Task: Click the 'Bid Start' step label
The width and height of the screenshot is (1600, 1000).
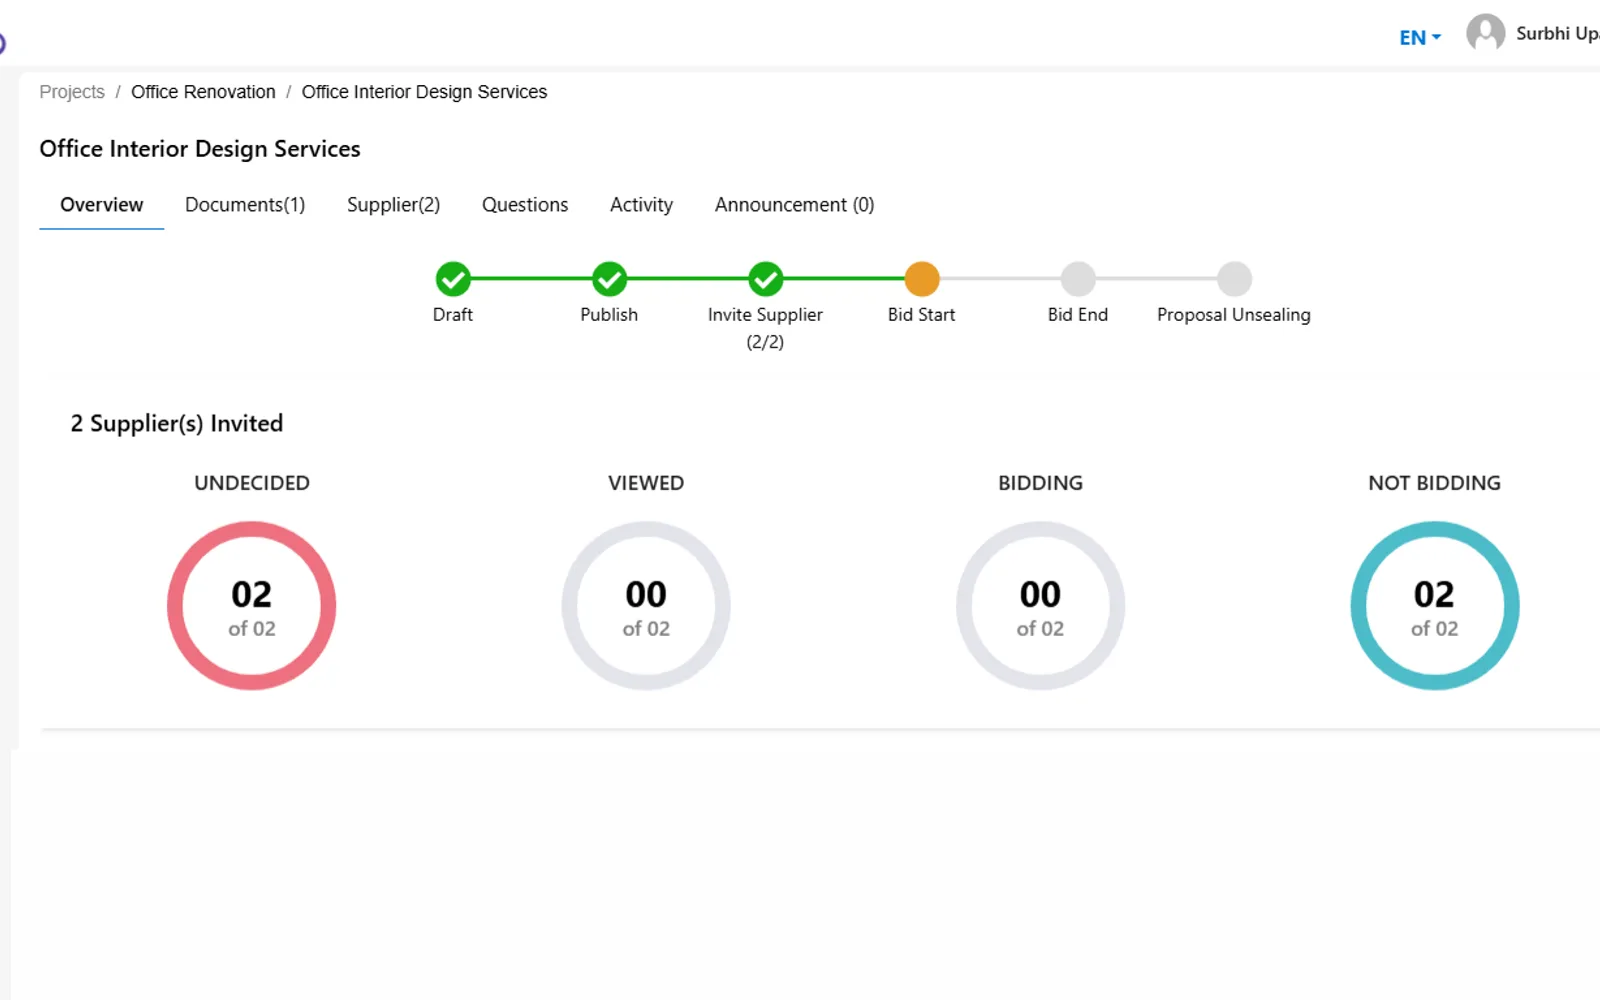Action: [922, 314]
